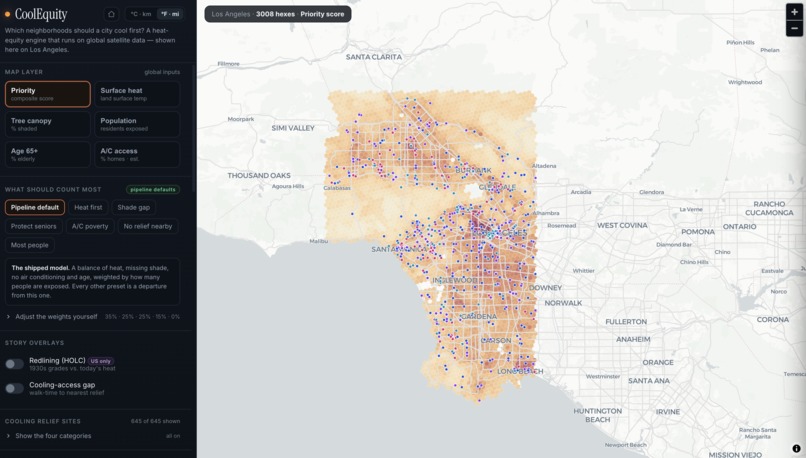Click the HUNTINGTON BEACH map label
This screenshot has height=458, width=806.
point(598,415)
